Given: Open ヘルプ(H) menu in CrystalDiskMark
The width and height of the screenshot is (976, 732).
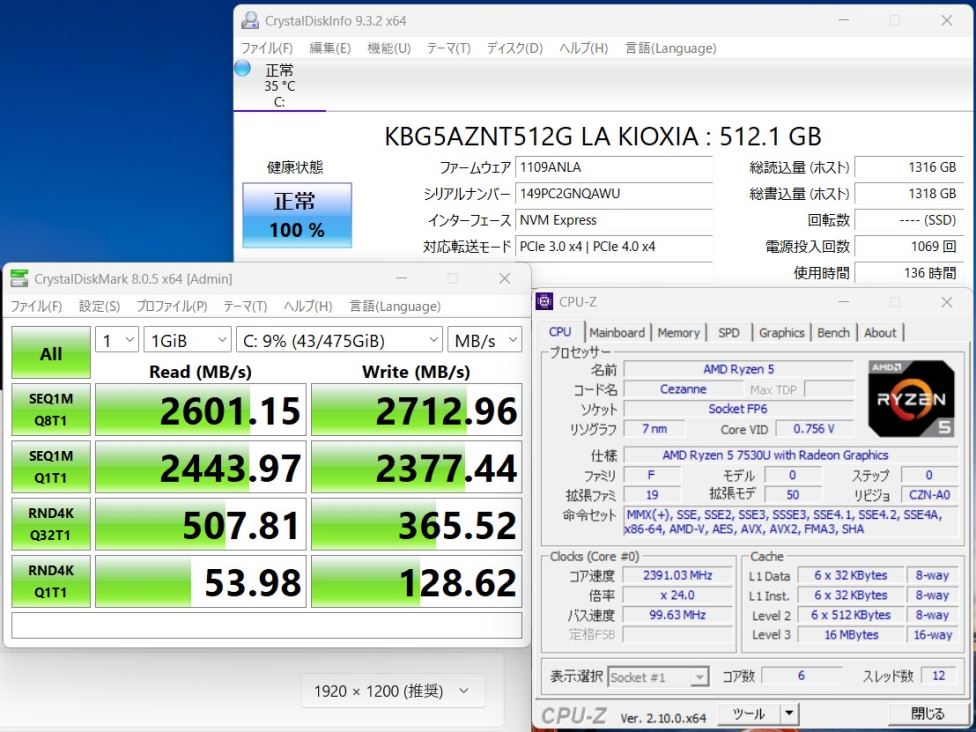Looking at the screenshot, I should click(x=308, y=306).
